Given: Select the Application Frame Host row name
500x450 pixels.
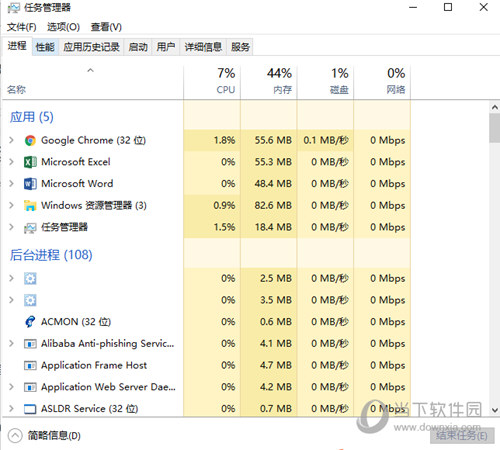Looking at the screenshot, I should (94, 366).
